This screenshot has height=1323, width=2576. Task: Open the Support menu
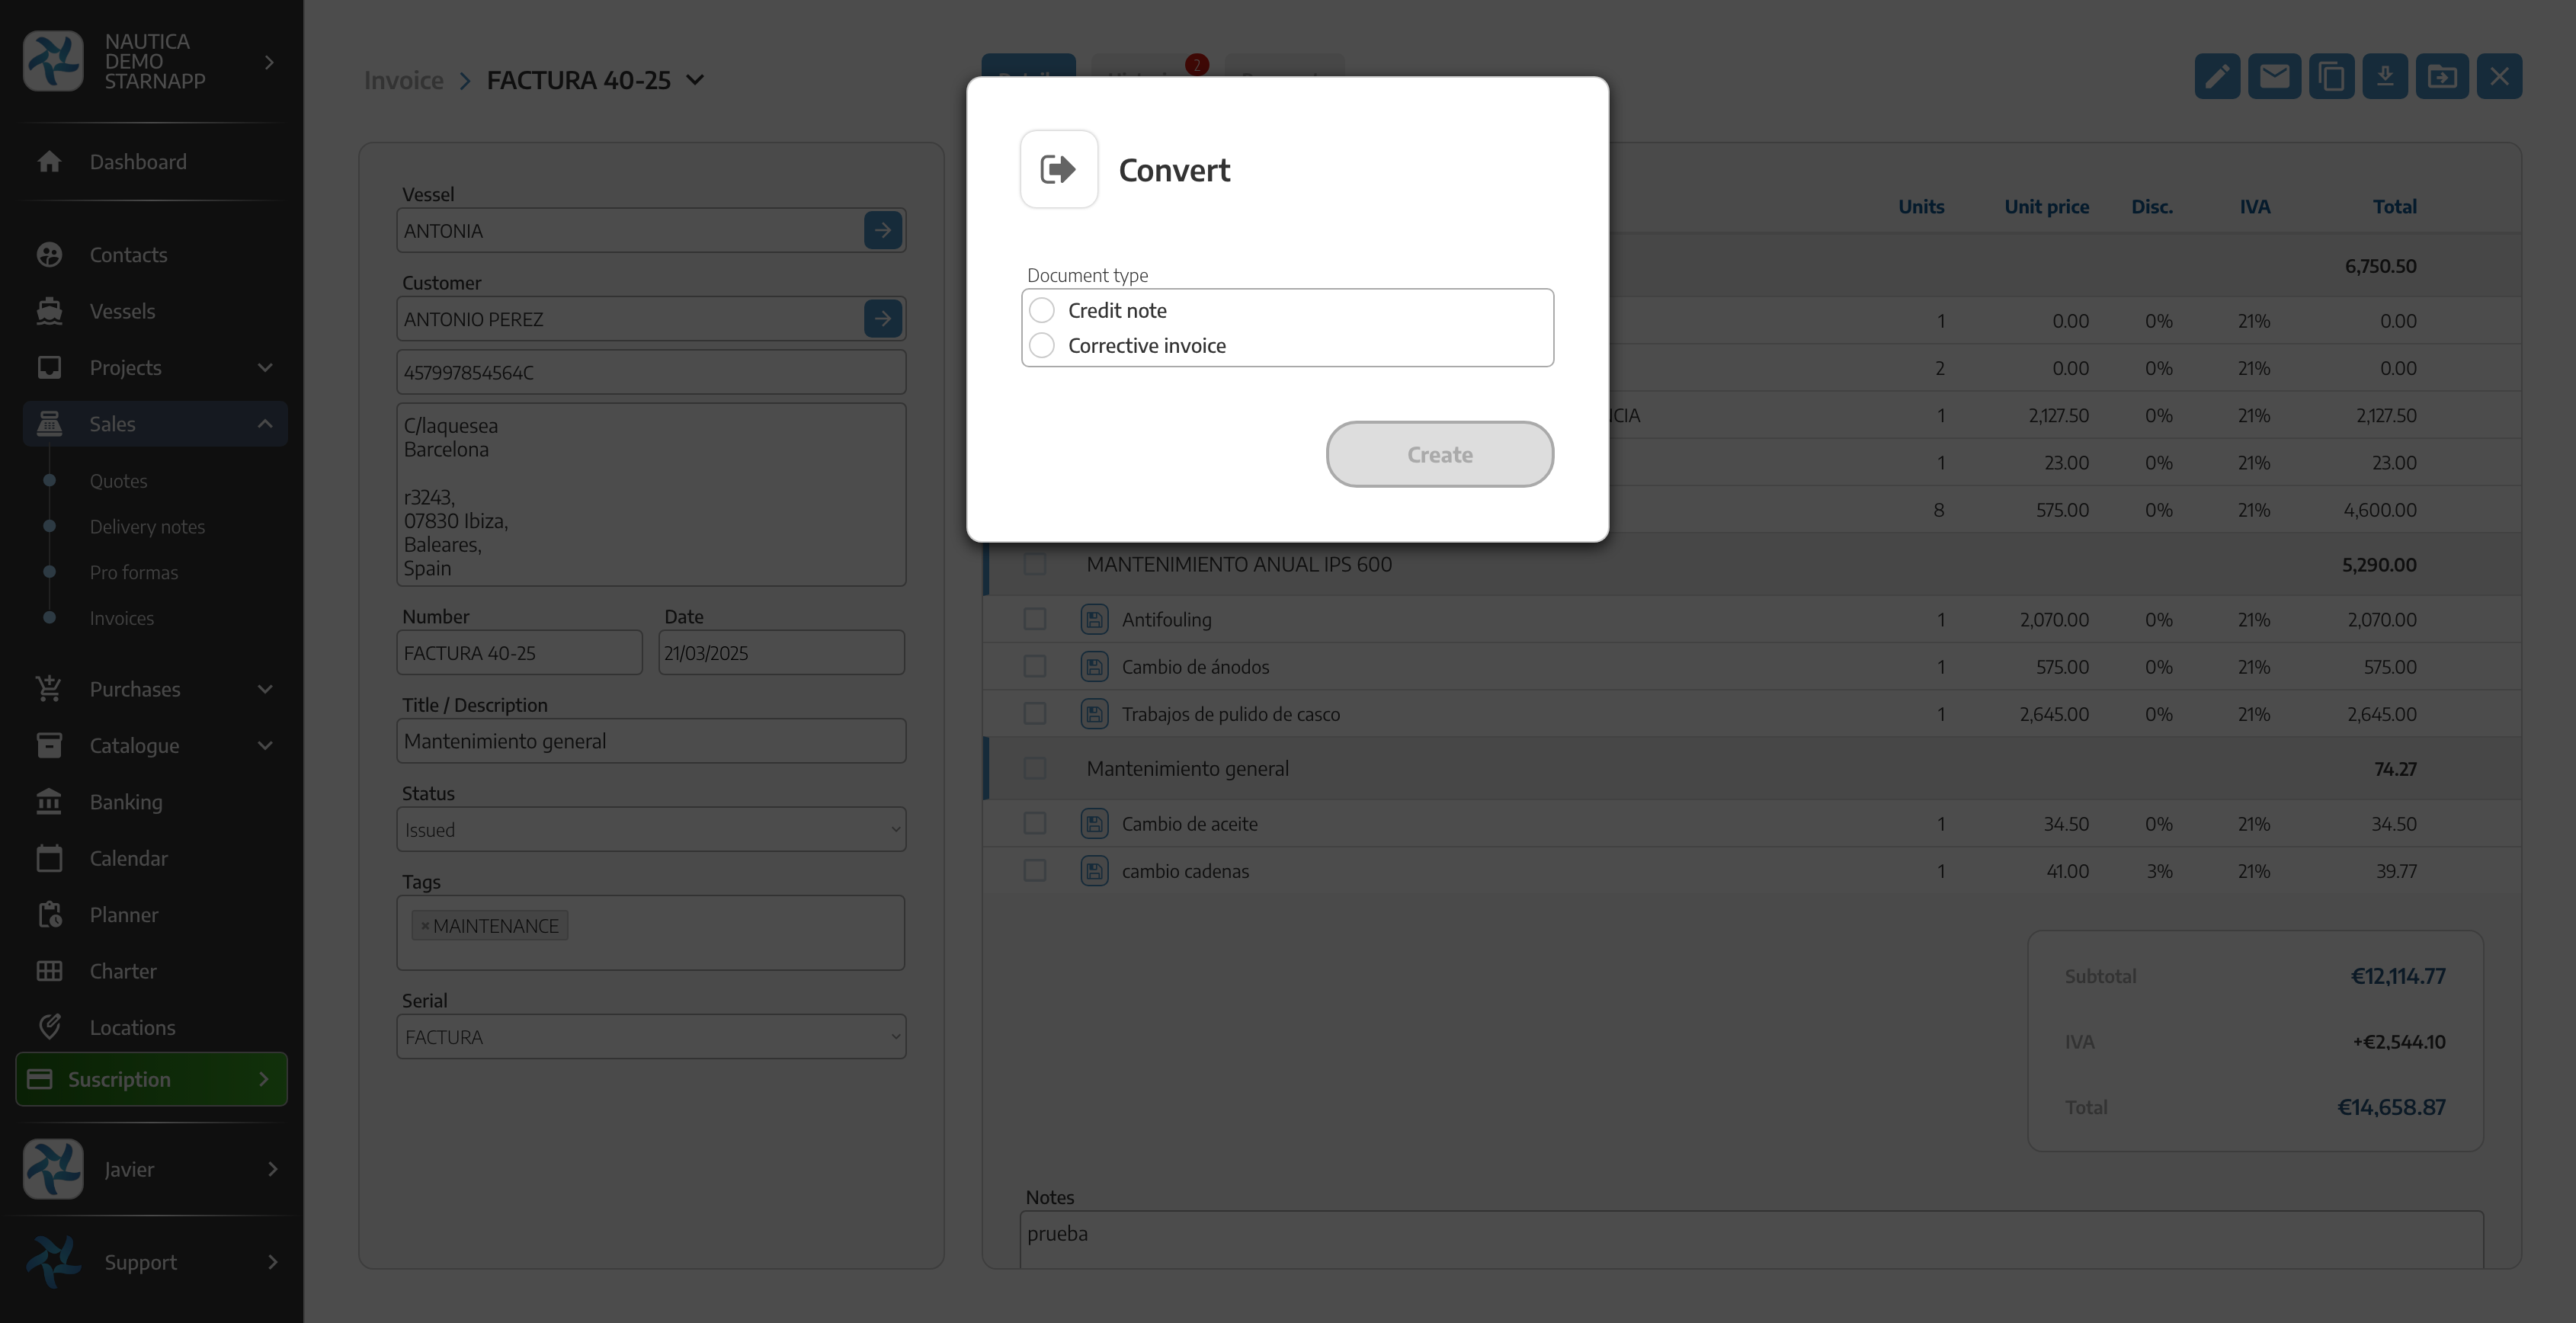point(151,1262)
